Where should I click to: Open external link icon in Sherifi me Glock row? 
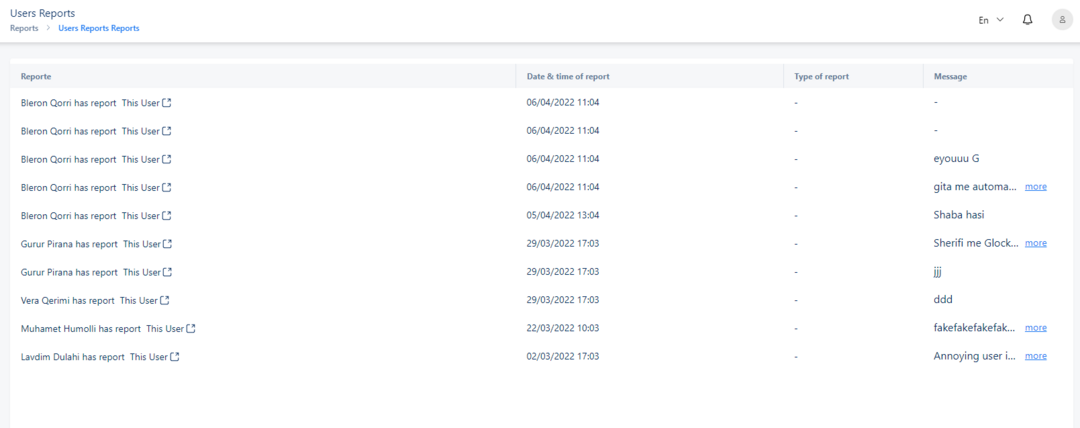[167, 244]
